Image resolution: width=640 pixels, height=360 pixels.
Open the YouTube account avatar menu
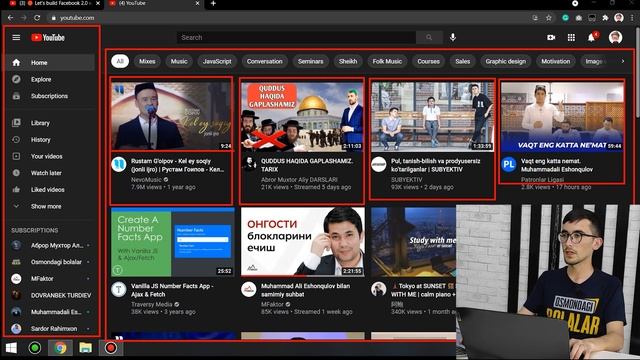coord(616,38)
